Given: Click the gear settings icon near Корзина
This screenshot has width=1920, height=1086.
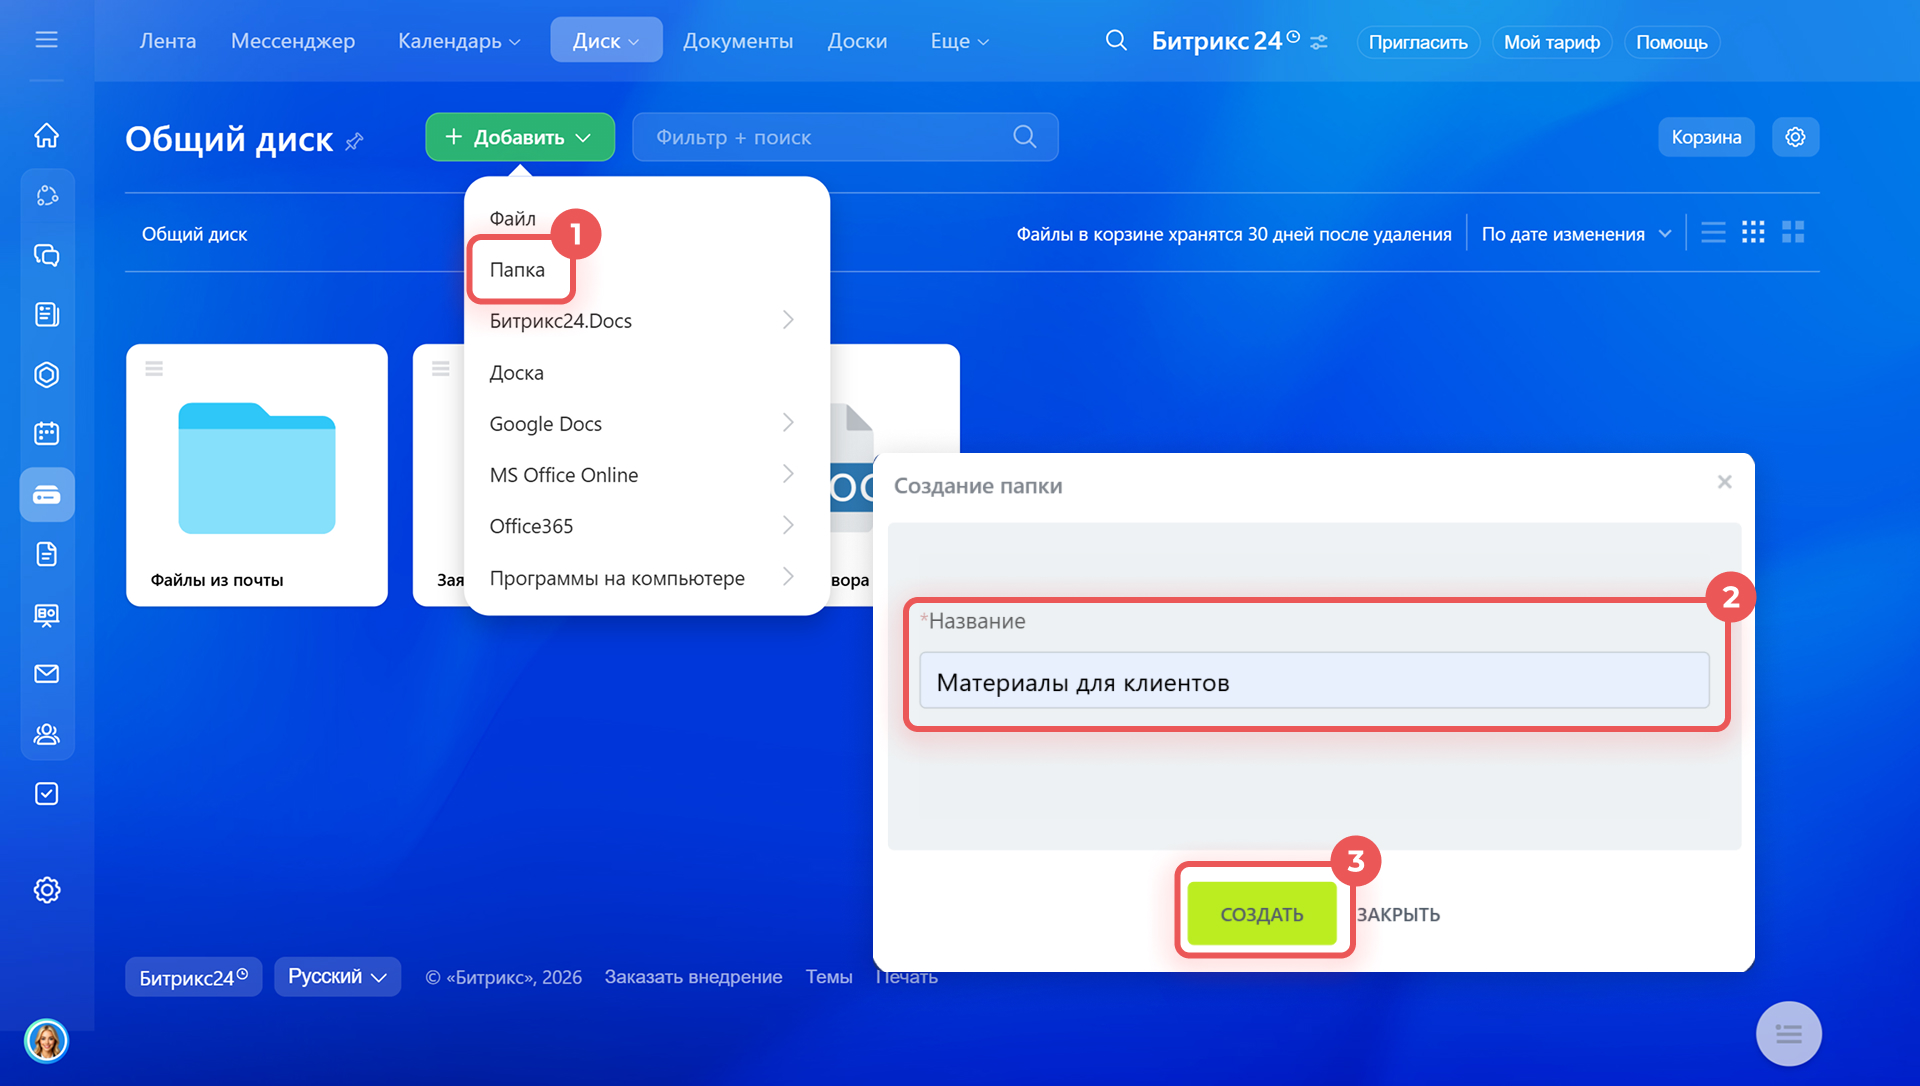Looking at the screenshot, I should 1795,137.
